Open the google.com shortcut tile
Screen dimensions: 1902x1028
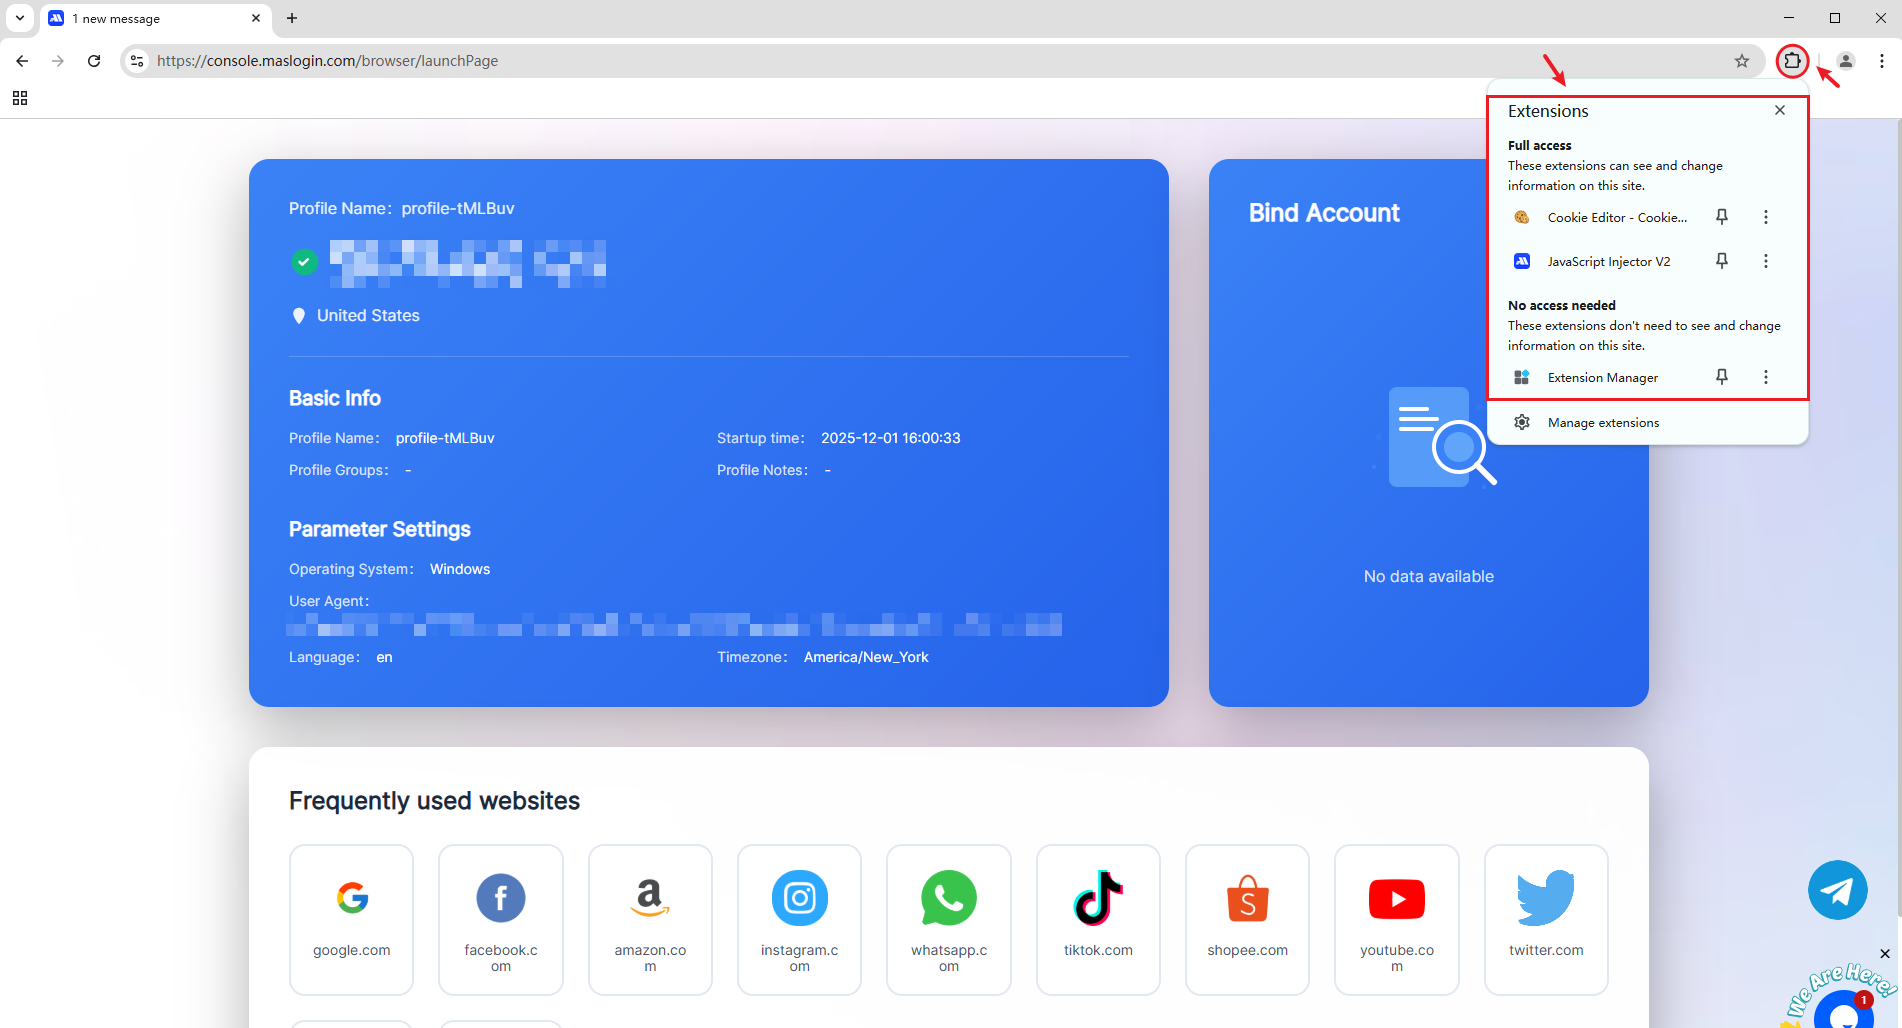pos(351,919)
